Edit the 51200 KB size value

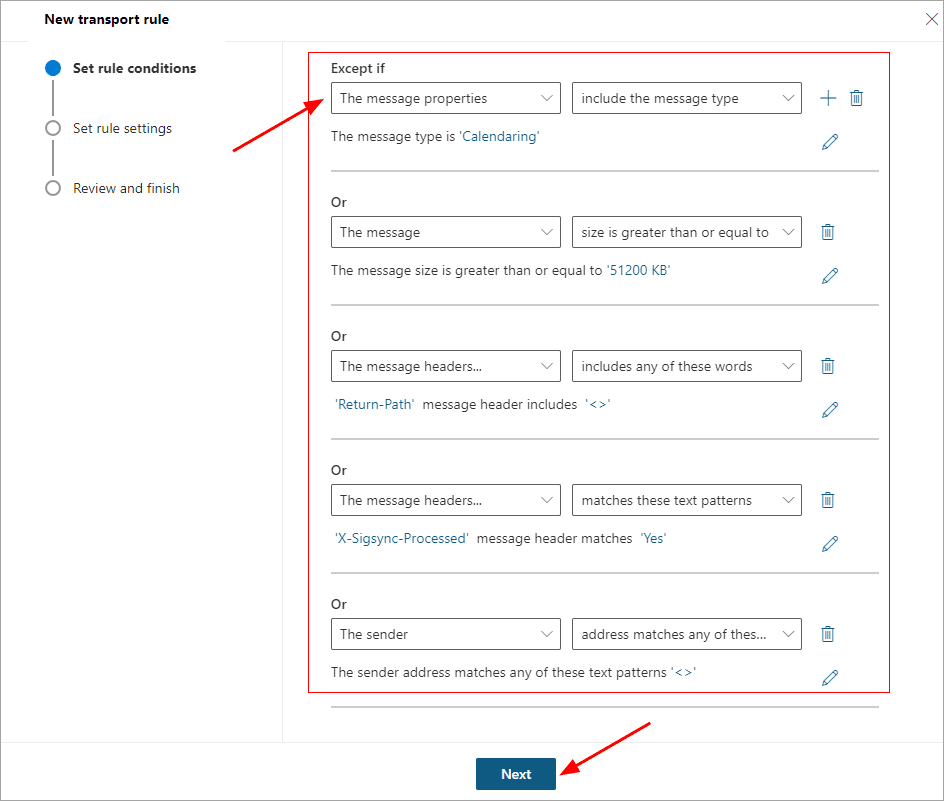830,276
